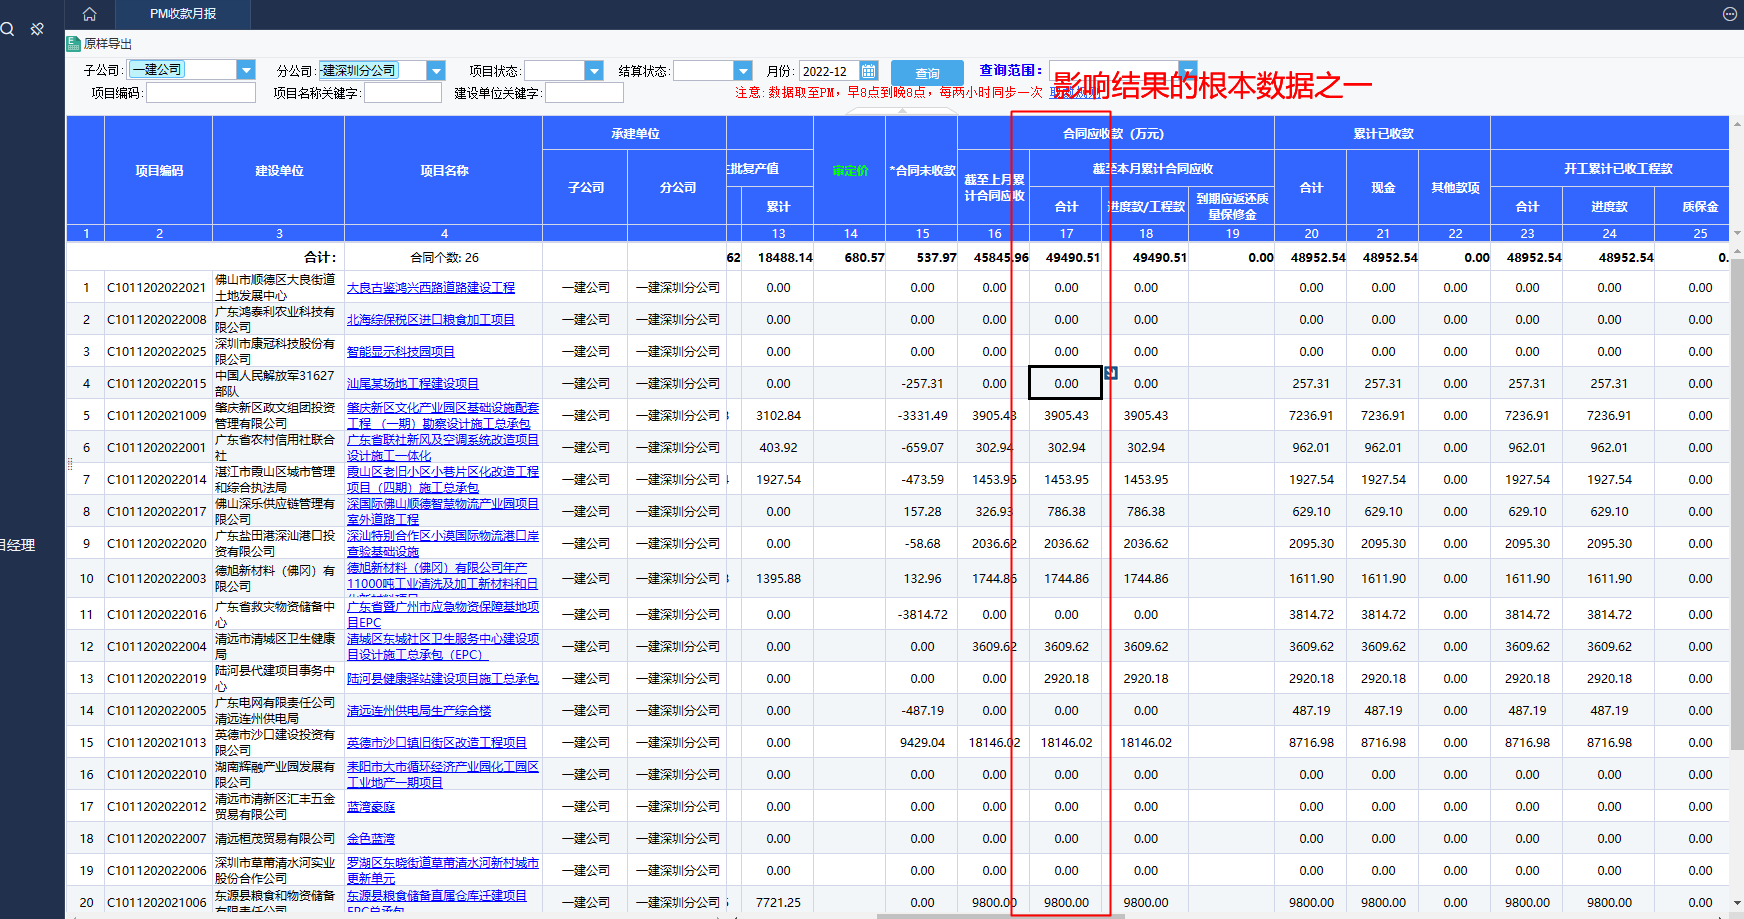
Task: Open project link 北海综保税区进口粮食加工项目
Action: tap(431, 319)
